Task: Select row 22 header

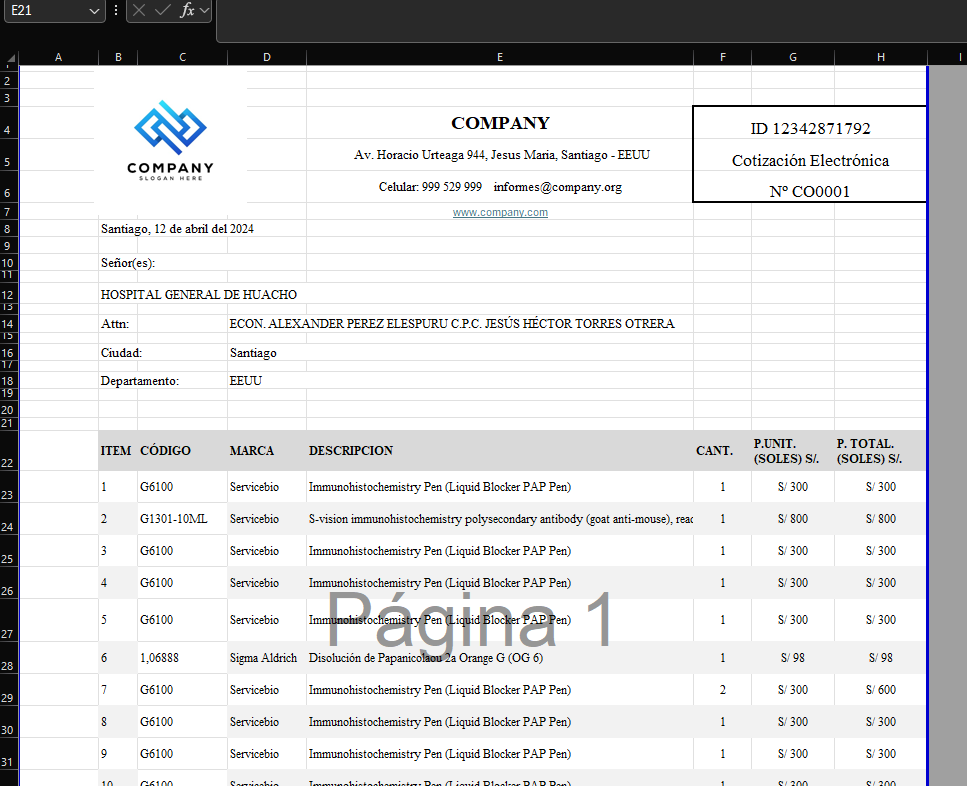Action: coord(9,452)
